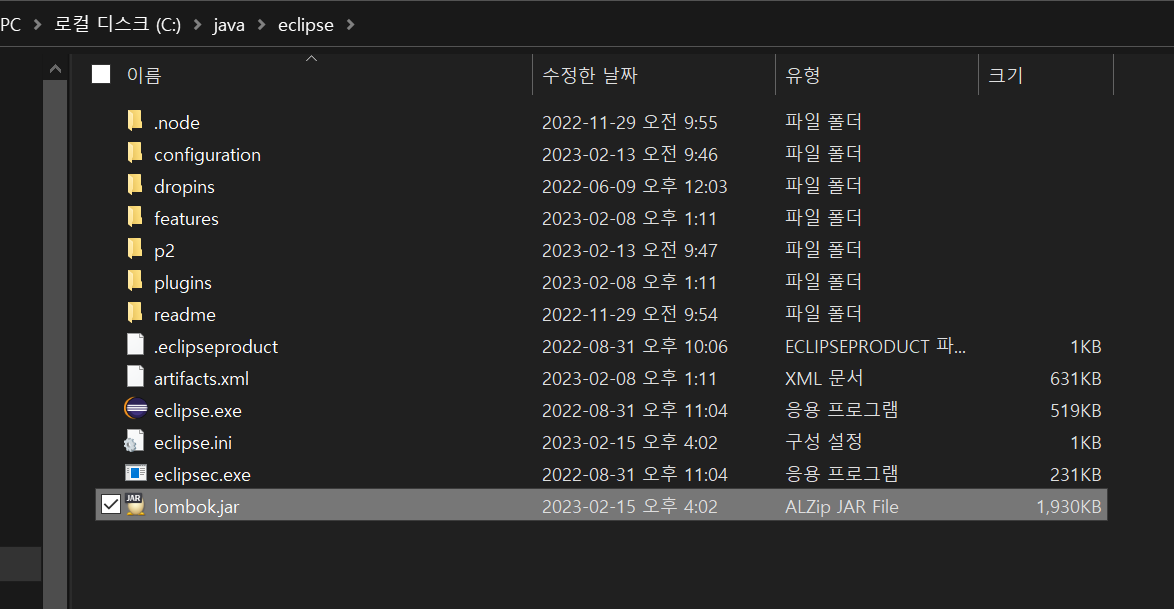Expand the chevron after eclipse breadcrumb
The width and height of the screenshot is (1174, 609).
[x=350, y=25]
